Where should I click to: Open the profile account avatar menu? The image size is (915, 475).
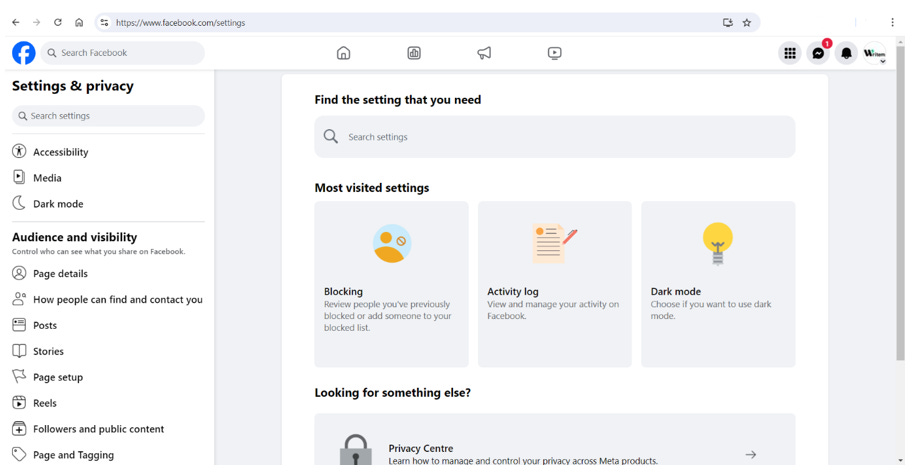click(874, 53)
